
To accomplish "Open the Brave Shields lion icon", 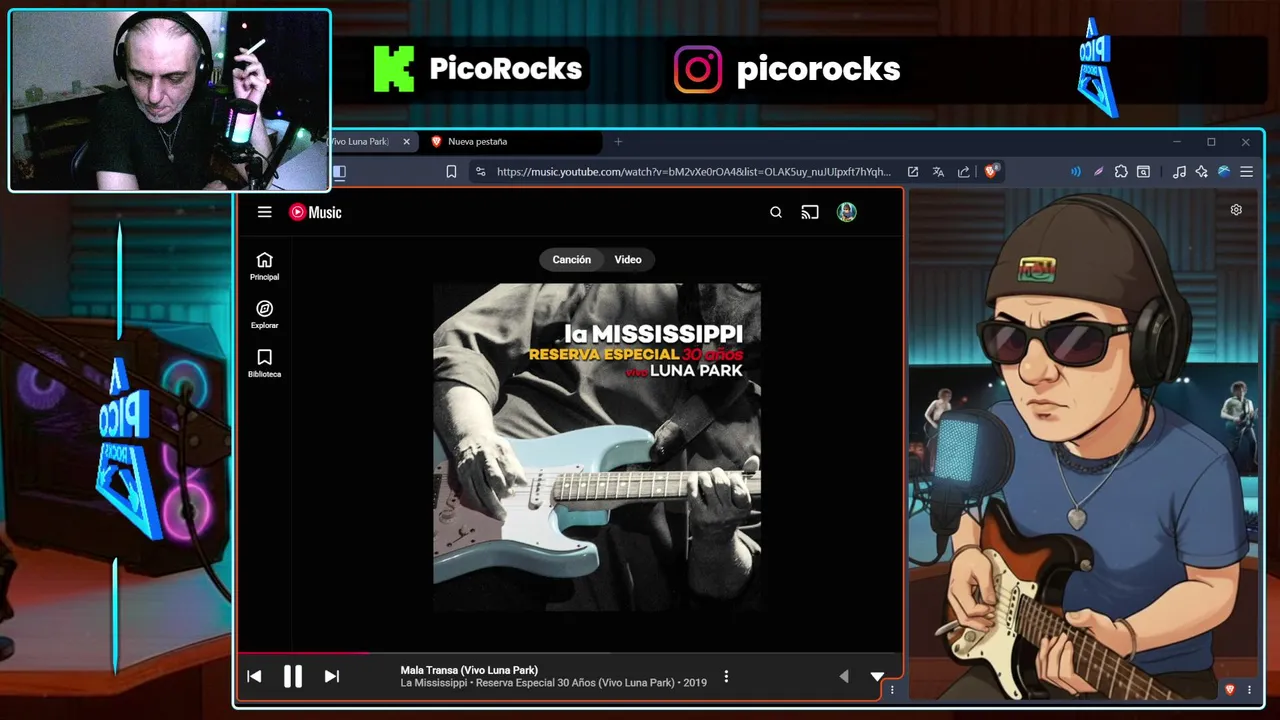I will tap(991, 172).
